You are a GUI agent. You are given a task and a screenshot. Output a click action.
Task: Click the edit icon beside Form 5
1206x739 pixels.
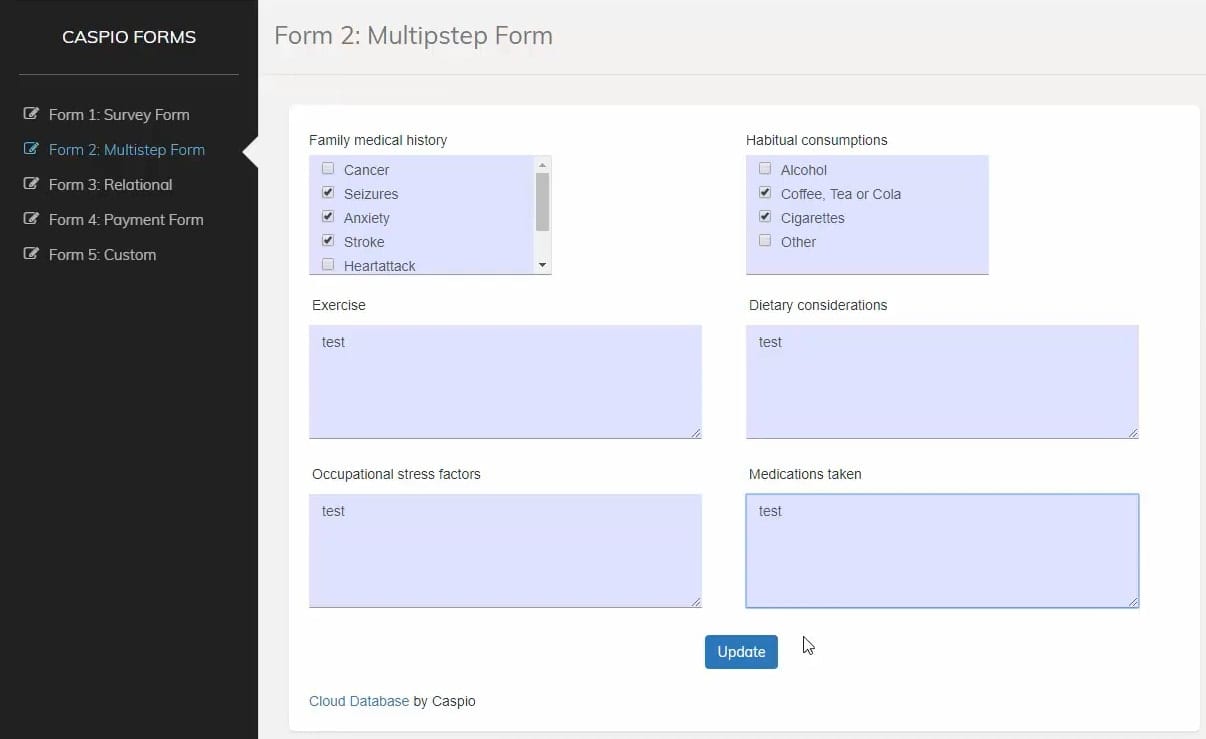(x=31, y=254)
